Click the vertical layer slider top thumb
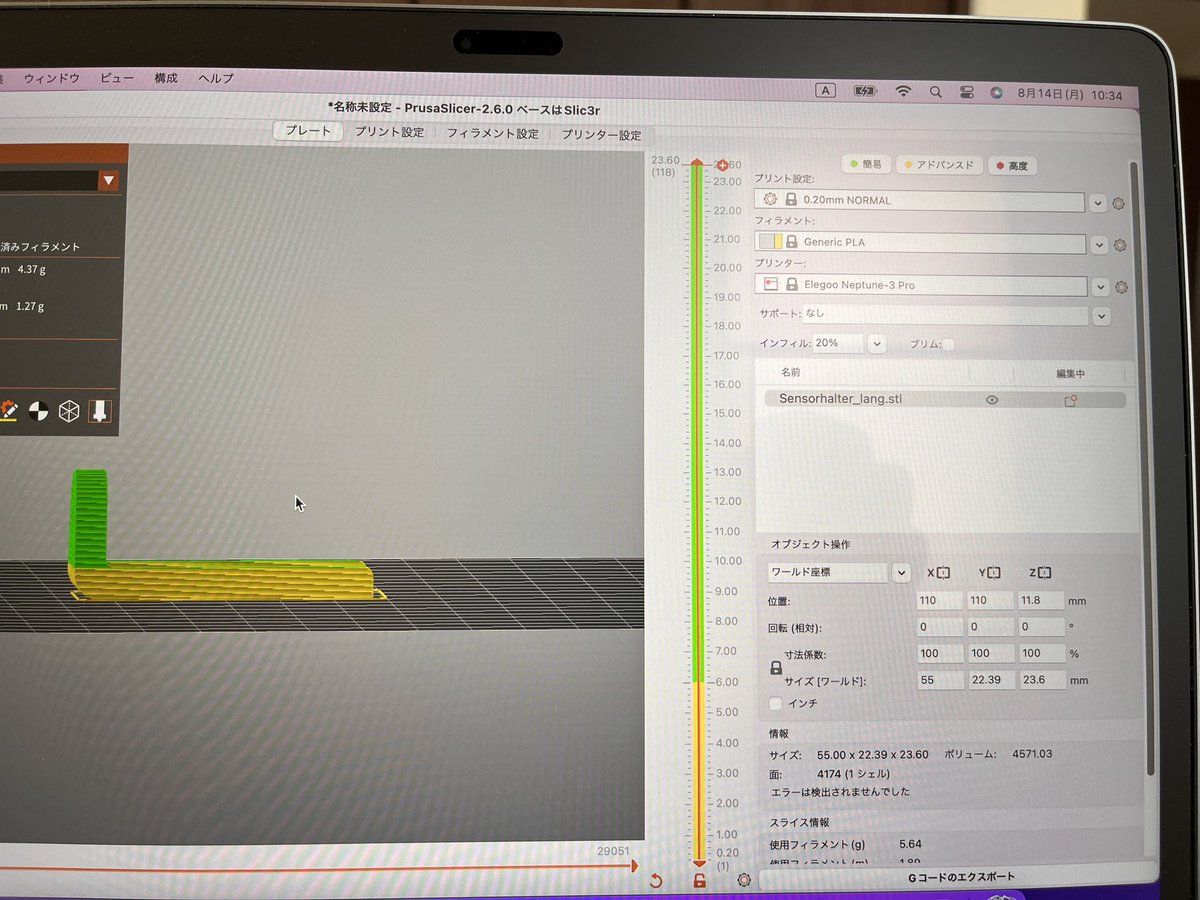 [698, 163]
